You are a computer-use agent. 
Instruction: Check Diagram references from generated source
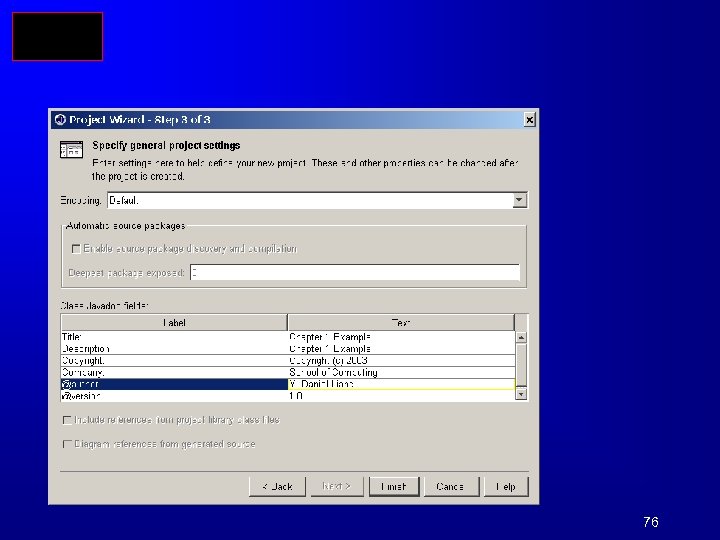pos(67,444)
